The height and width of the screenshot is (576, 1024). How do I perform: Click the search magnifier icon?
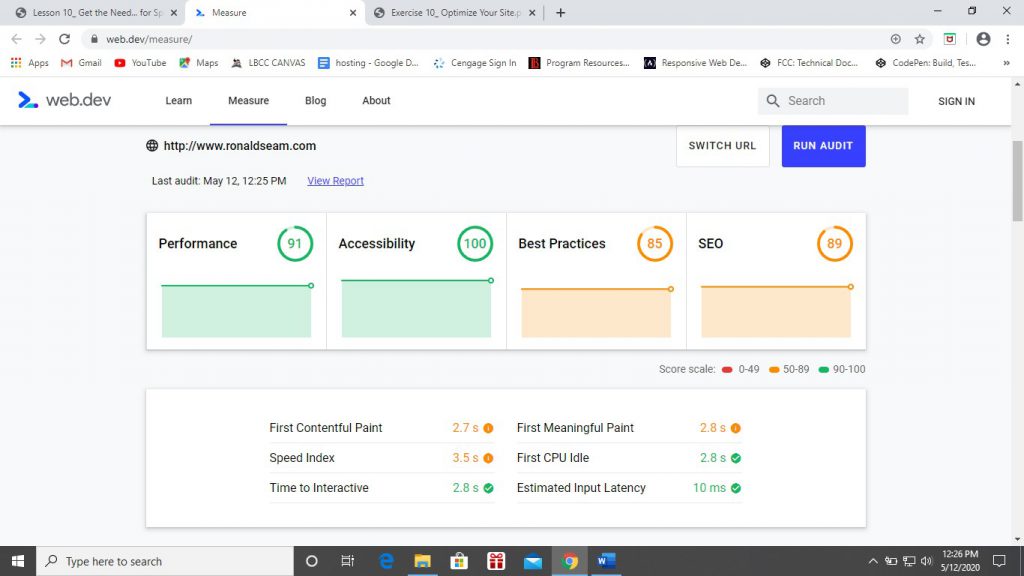[x=773, y=101]
